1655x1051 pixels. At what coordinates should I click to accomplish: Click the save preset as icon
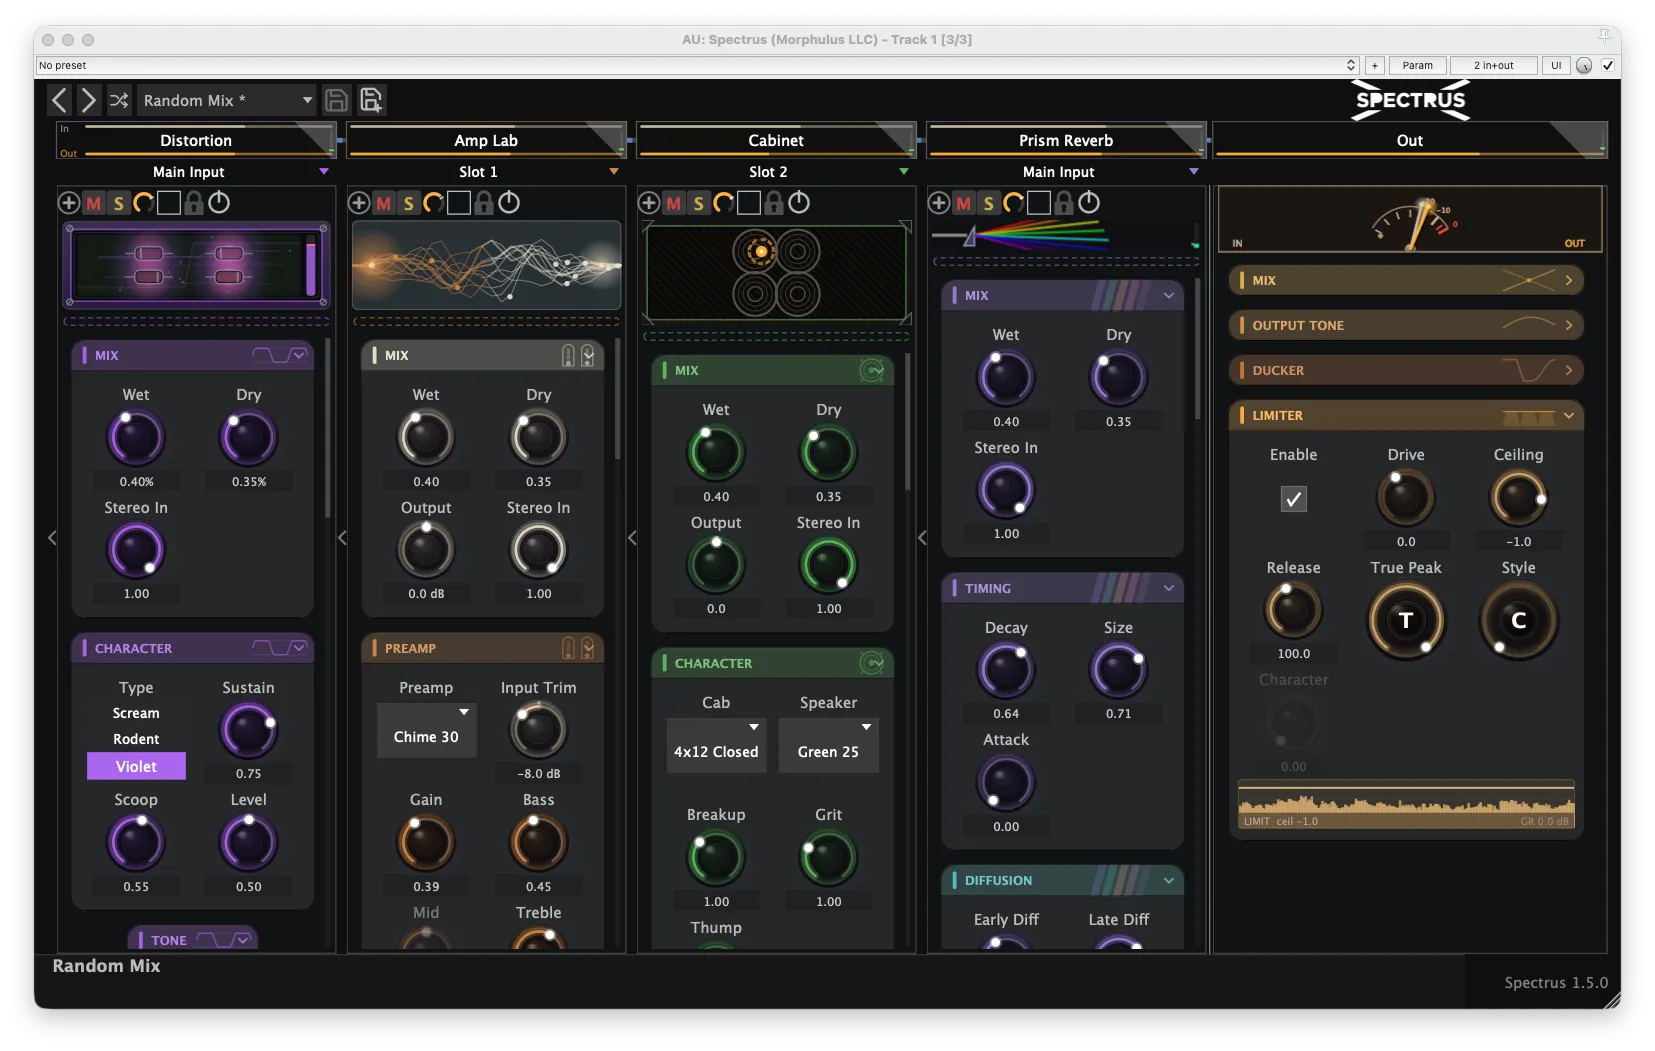(371, 100)
